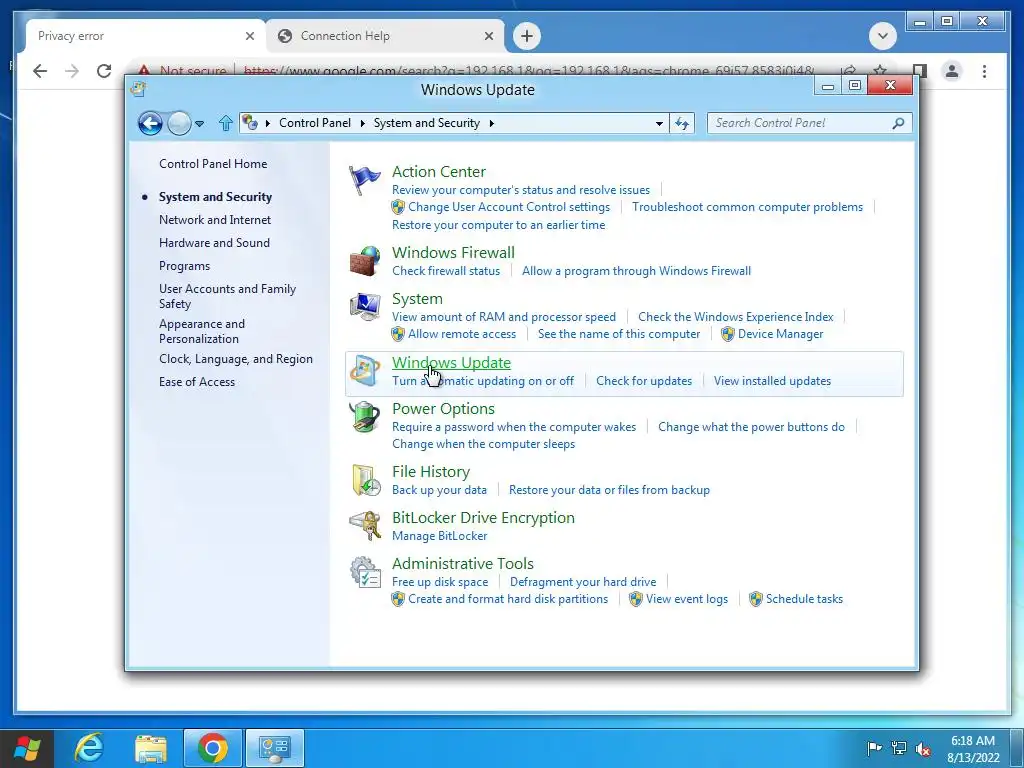
Task: Open the System monitor icon
Action: [364, 306]
